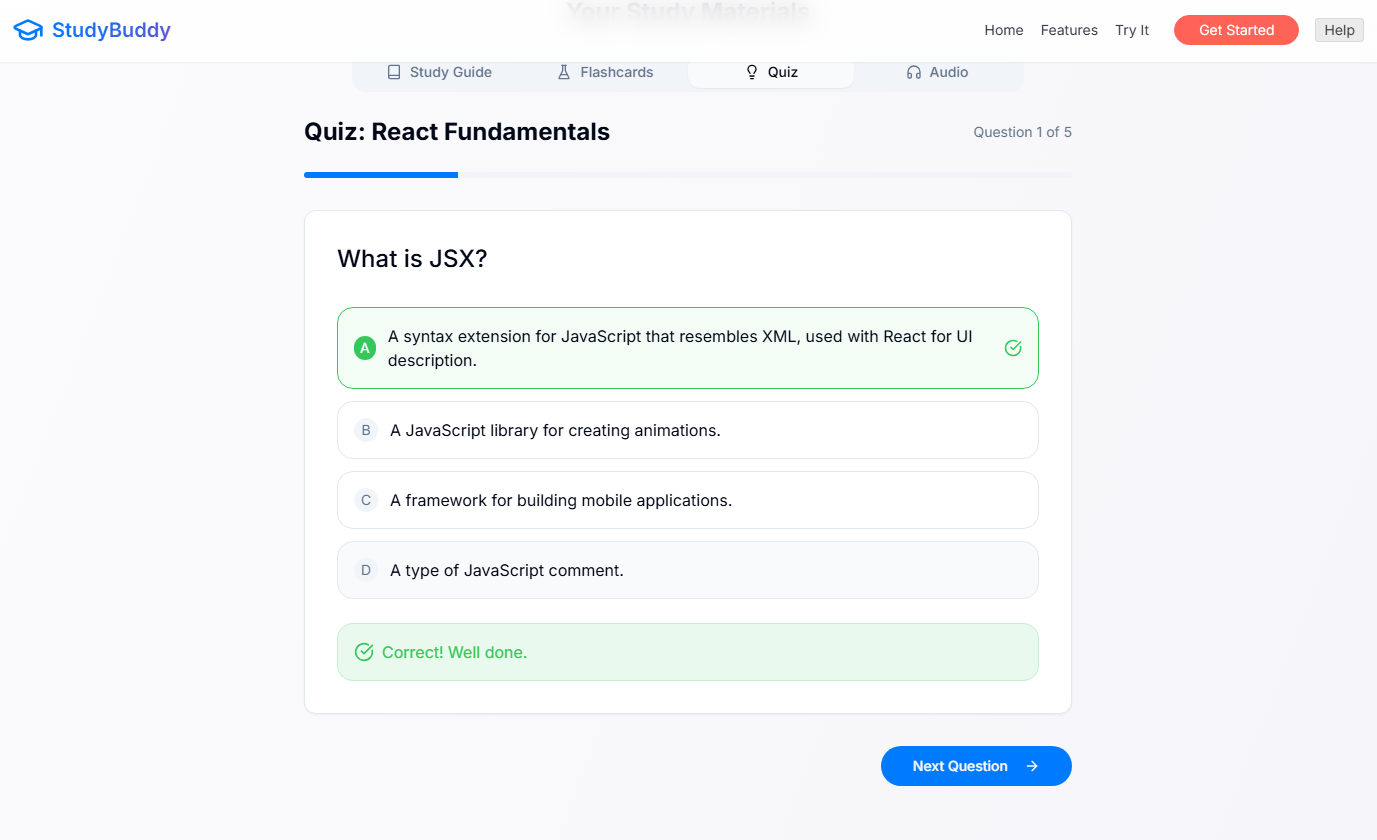
Task: Open the Study Guide tab
Action: (439, 72)
